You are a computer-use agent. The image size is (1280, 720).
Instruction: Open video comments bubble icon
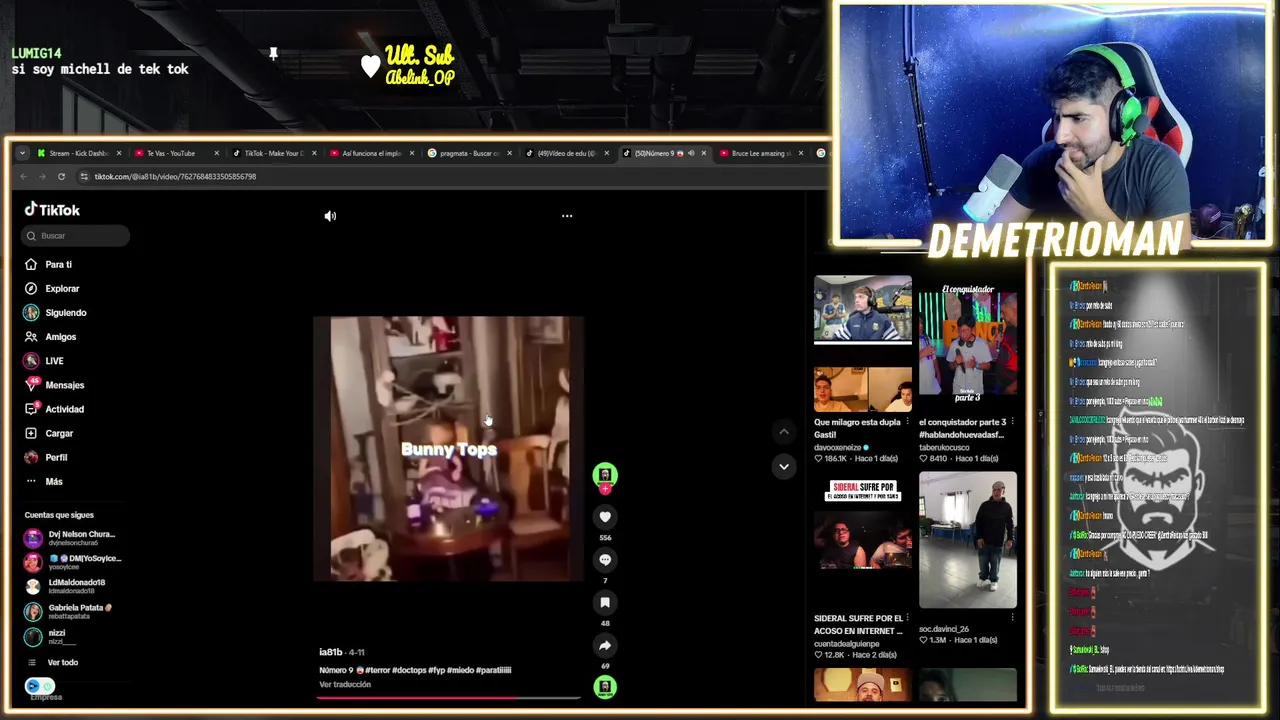tap(605, 560)
